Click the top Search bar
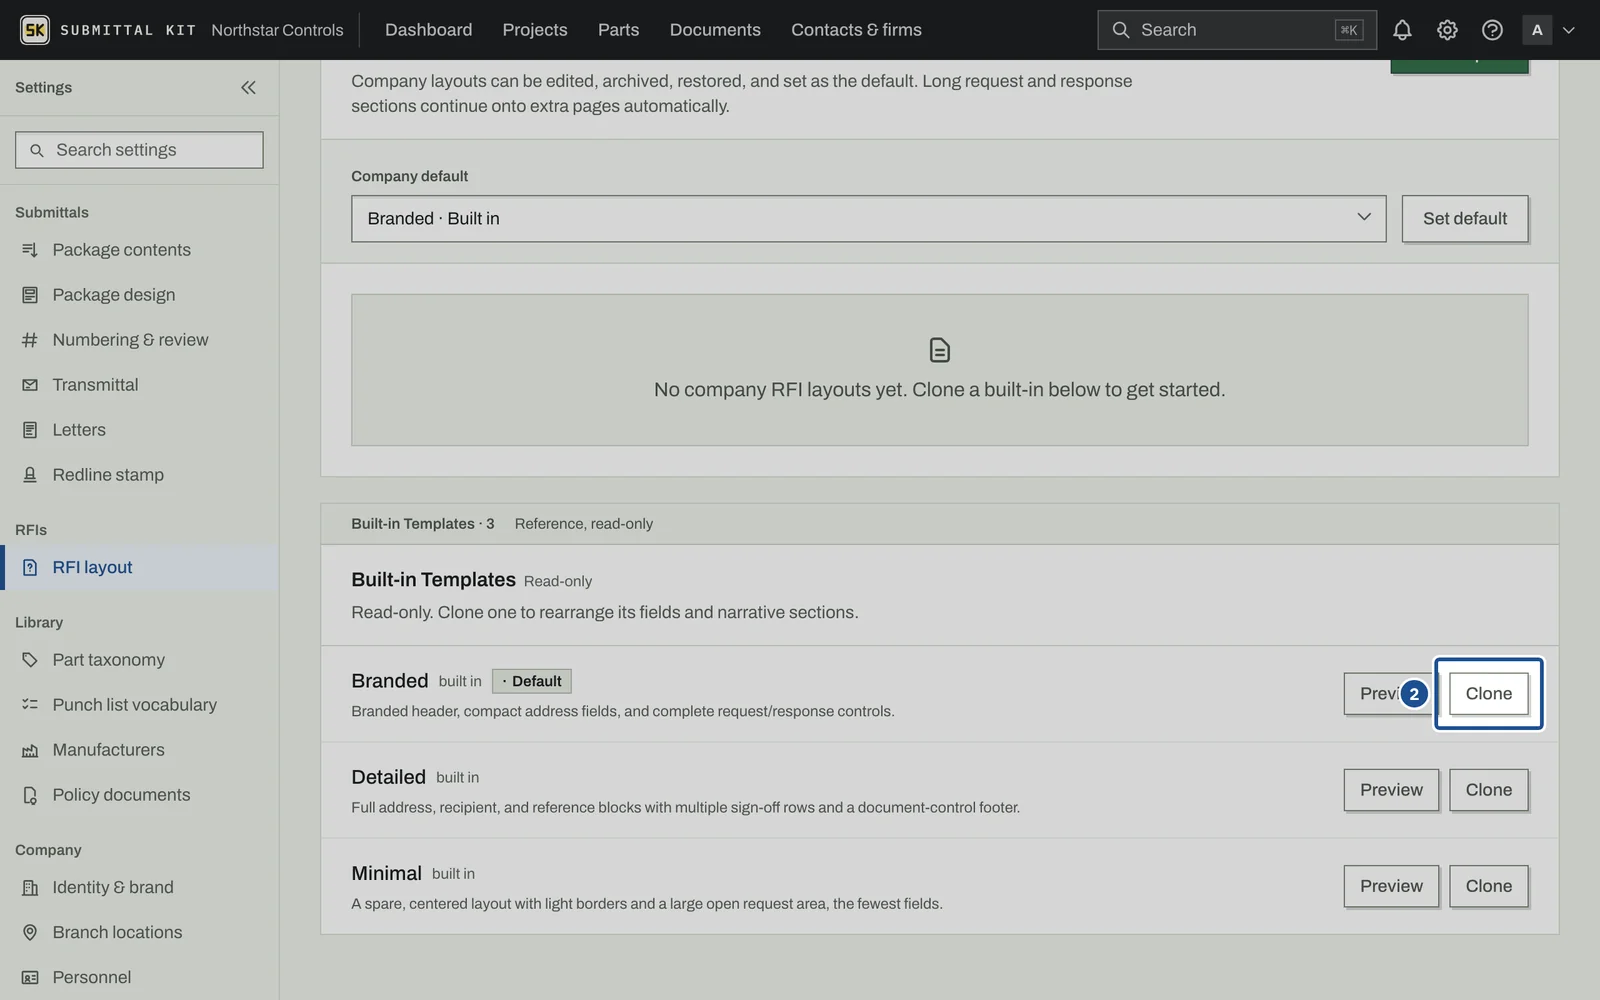The width and height of the screenshot is (1600, 1000). coord(1236,30)
